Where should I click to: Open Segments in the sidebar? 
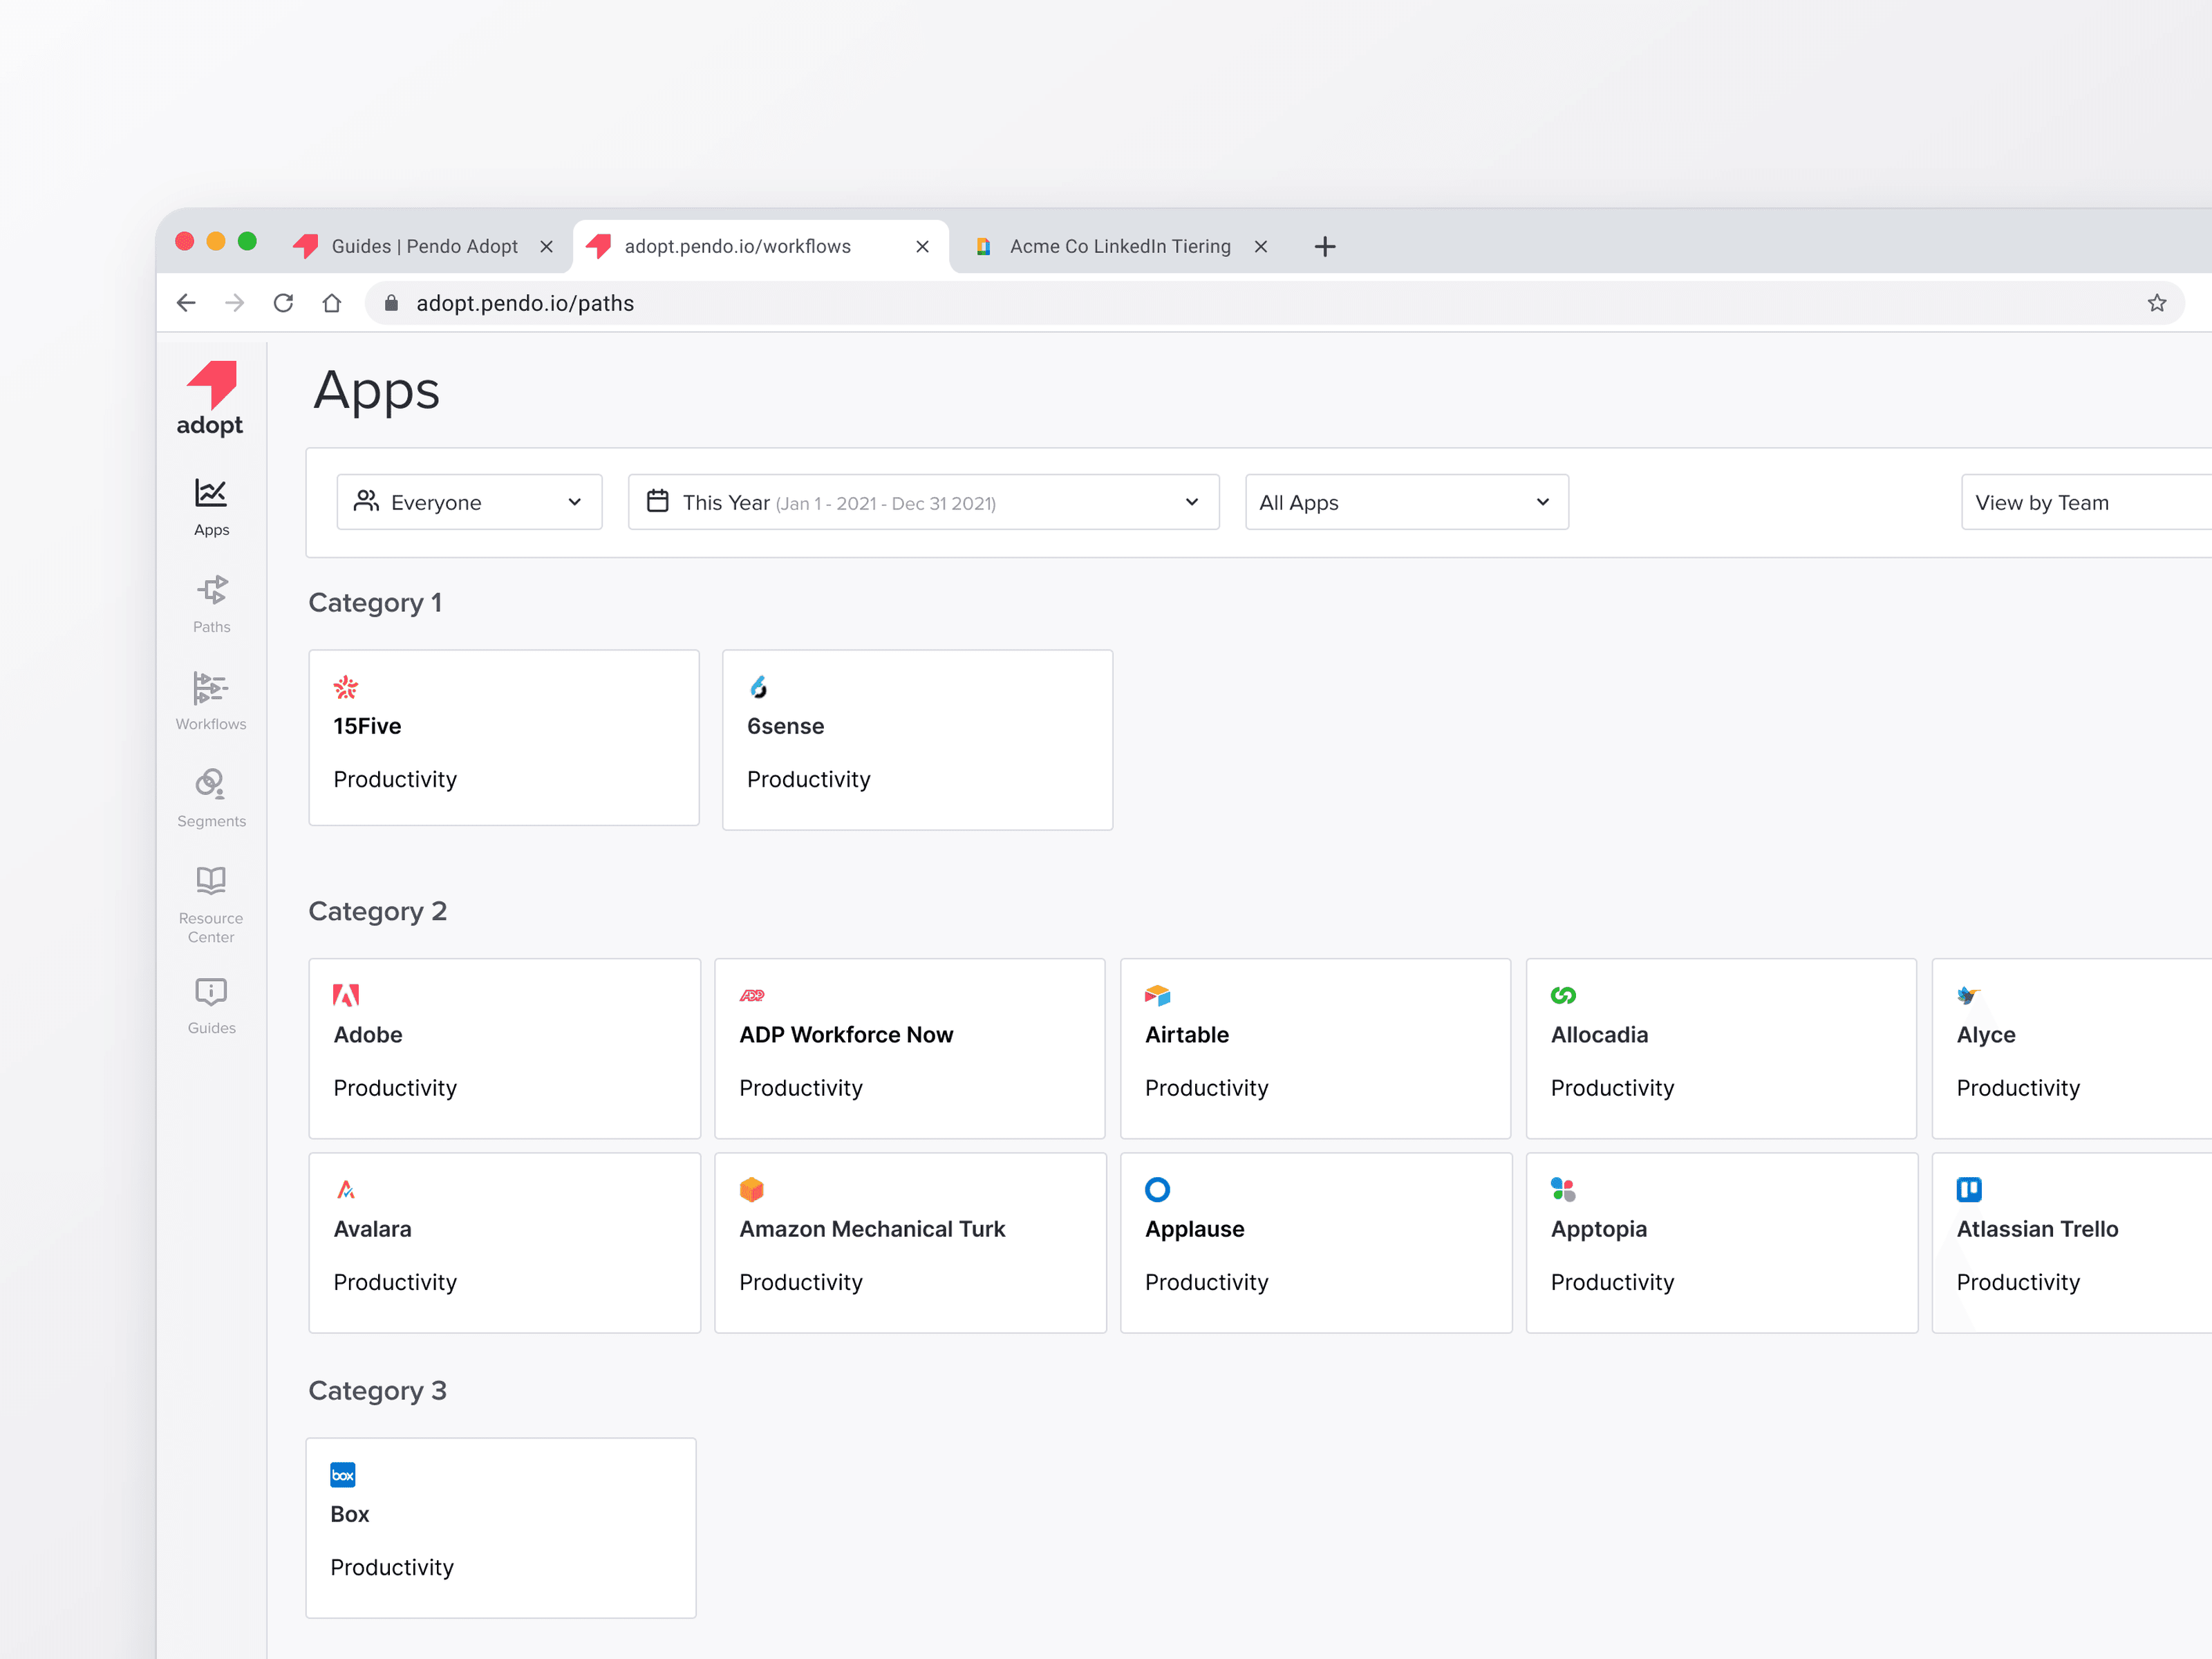[x=211, y=798]
